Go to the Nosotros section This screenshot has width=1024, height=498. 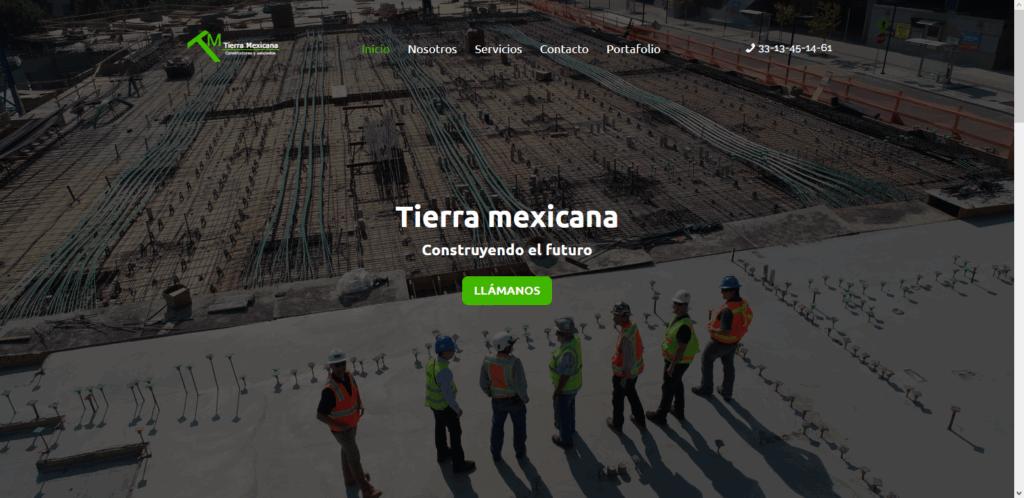click(432, 49)
